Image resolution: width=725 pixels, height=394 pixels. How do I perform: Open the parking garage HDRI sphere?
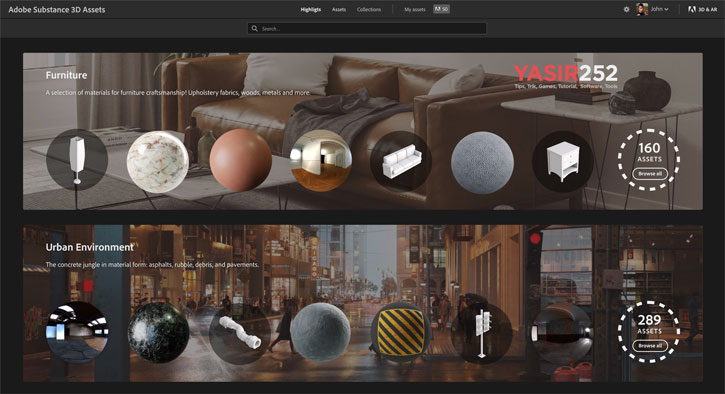(77, 332)
